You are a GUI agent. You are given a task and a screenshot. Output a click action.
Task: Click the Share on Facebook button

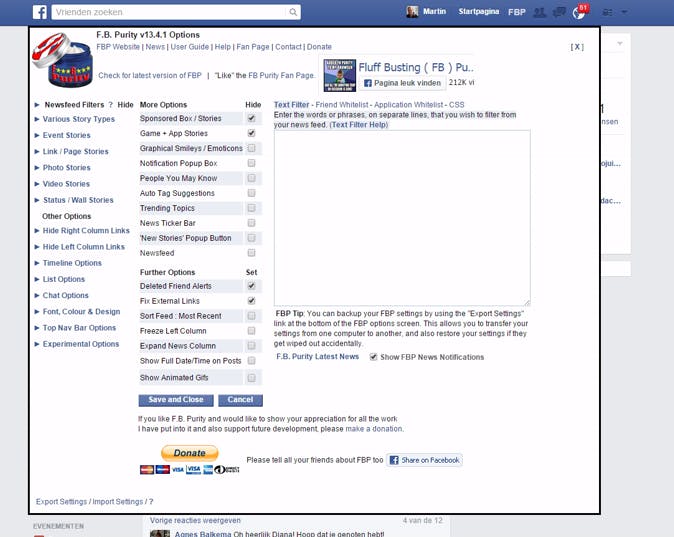[424, 460]
